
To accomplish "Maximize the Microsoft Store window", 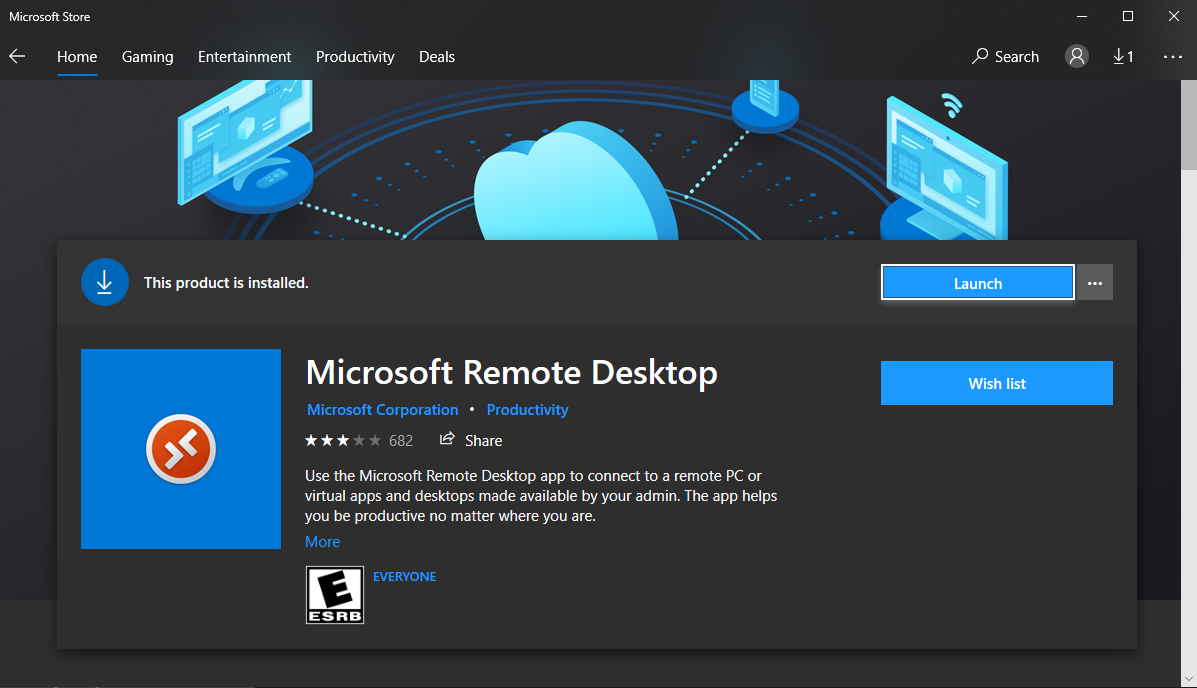I will 1128,16.
